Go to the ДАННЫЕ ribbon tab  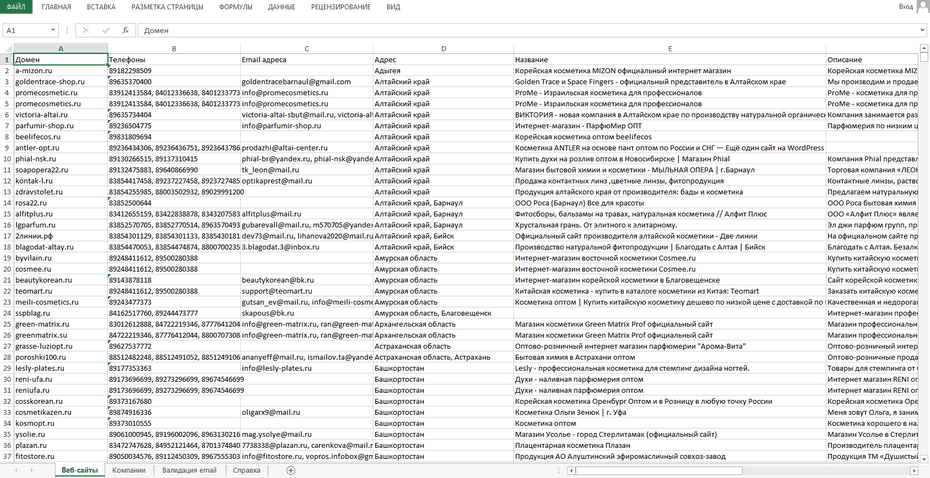tap(282, 7)
